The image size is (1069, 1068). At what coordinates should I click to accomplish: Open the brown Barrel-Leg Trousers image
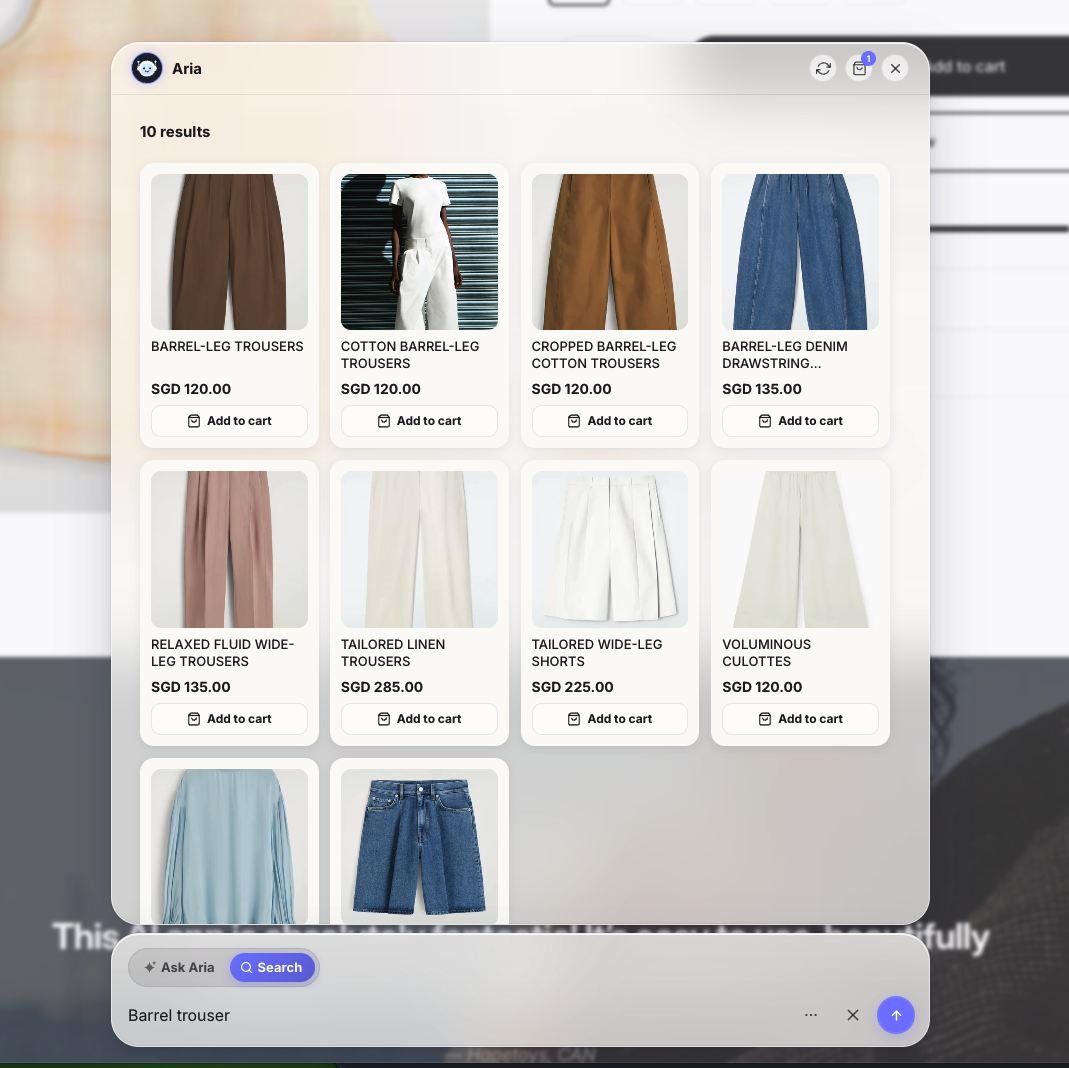point(229,251)
